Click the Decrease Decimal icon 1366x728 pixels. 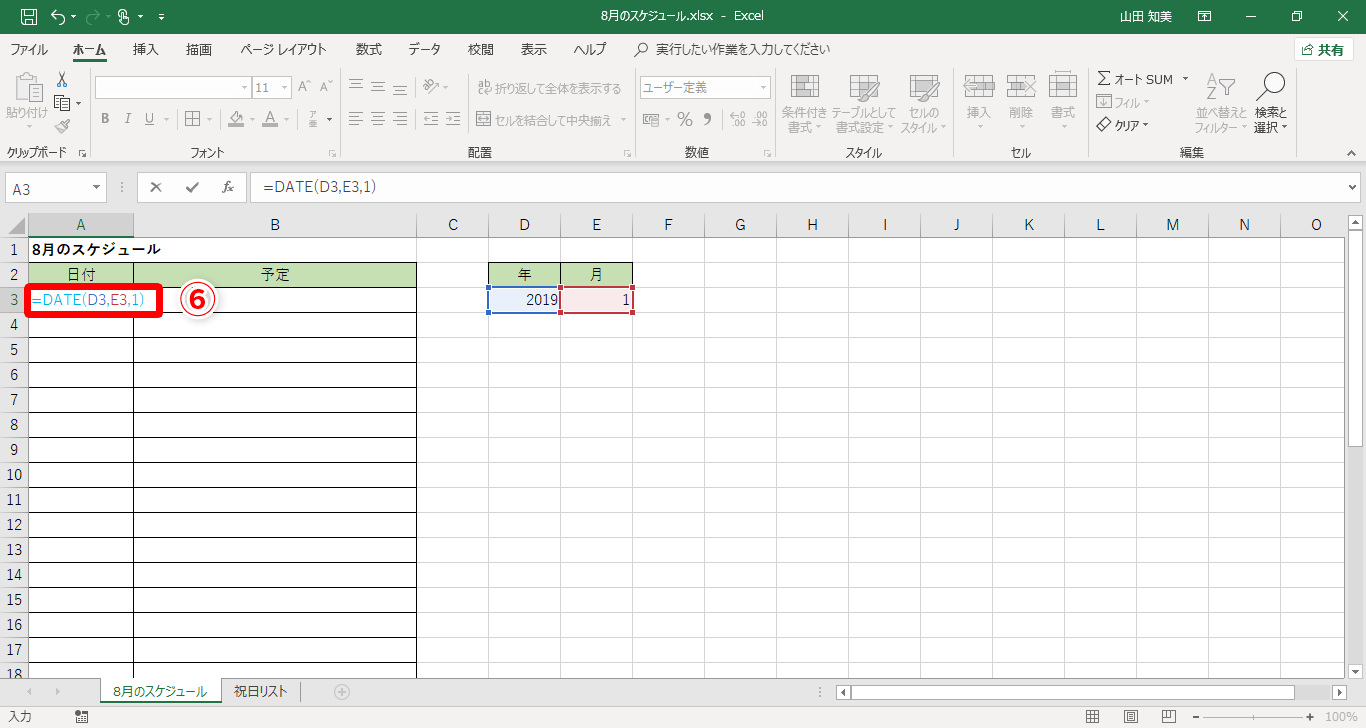[762, 119]
